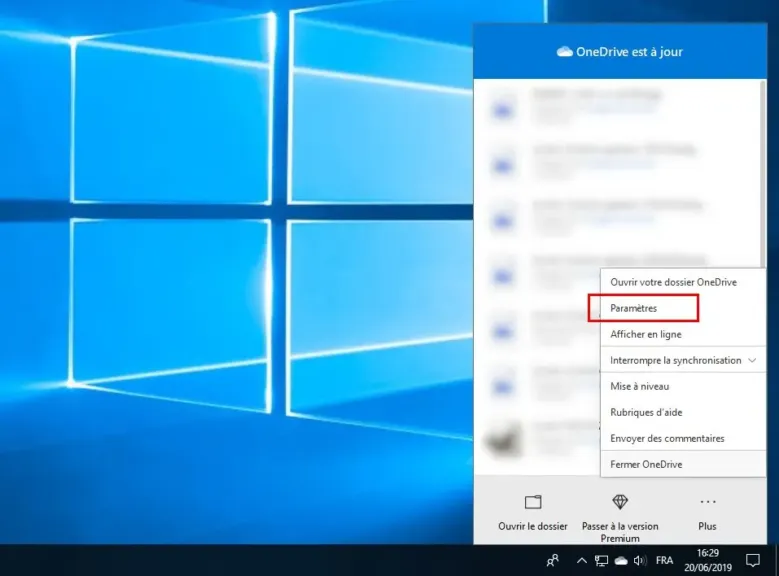
Task: Open the Plus three-dots menu
Action: tap(707, 502)
